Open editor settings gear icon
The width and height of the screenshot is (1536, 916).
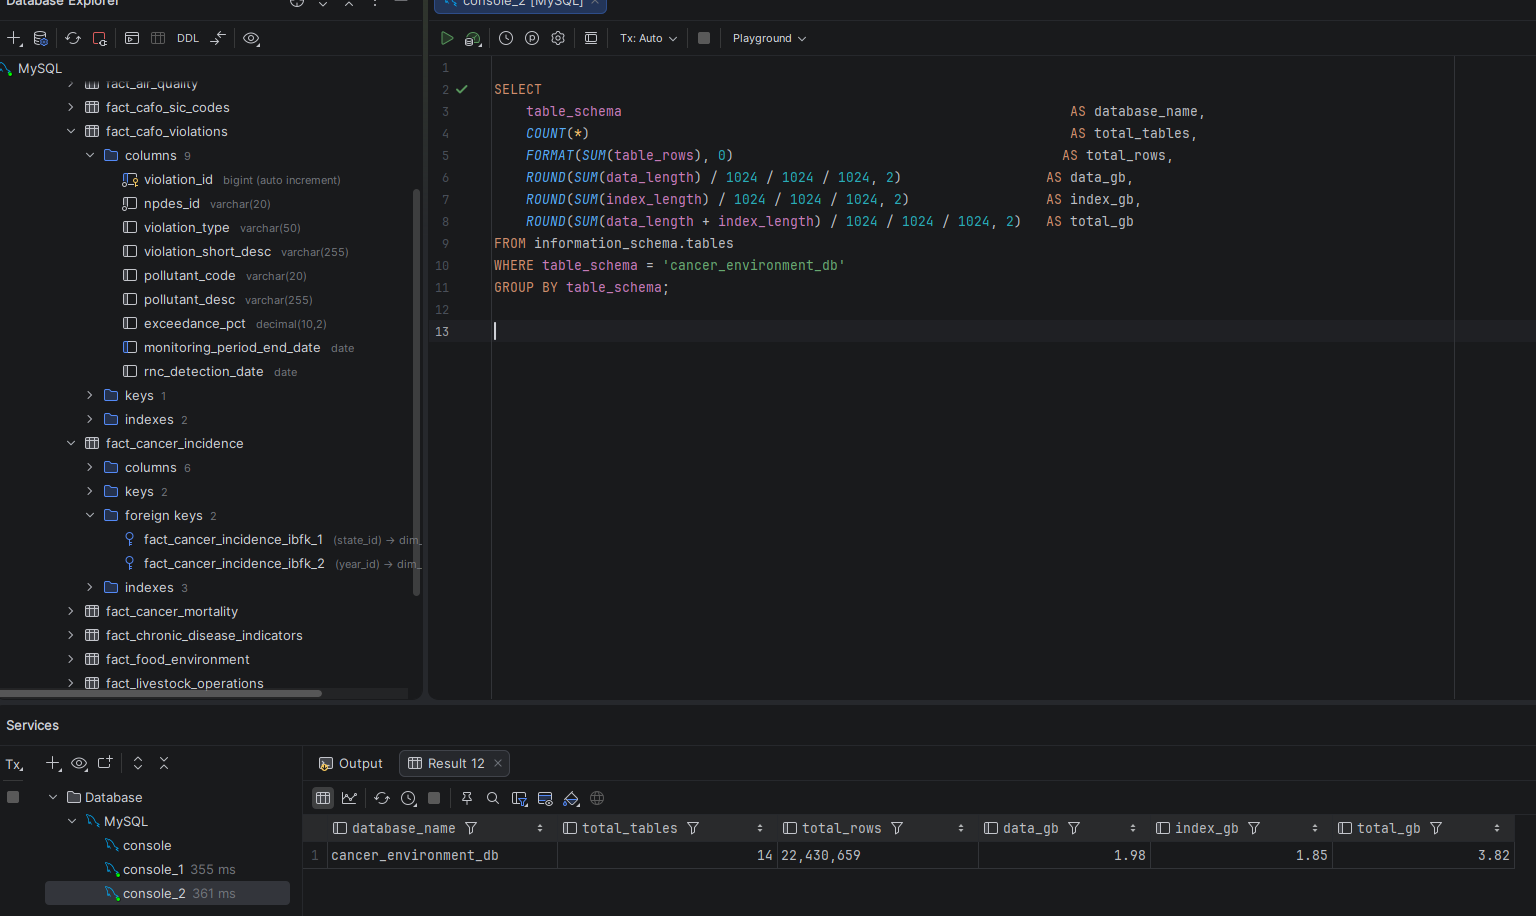[x=558, y=38]
